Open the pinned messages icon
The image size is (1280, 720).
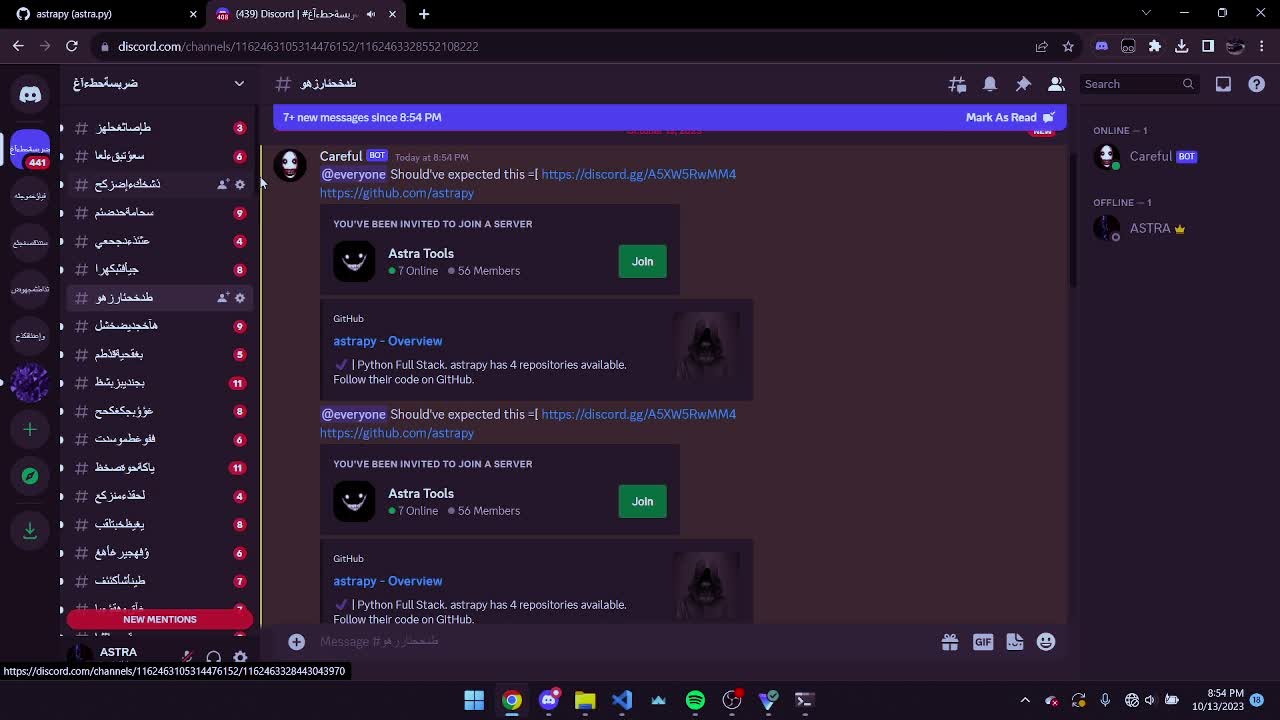point(1024,83)
